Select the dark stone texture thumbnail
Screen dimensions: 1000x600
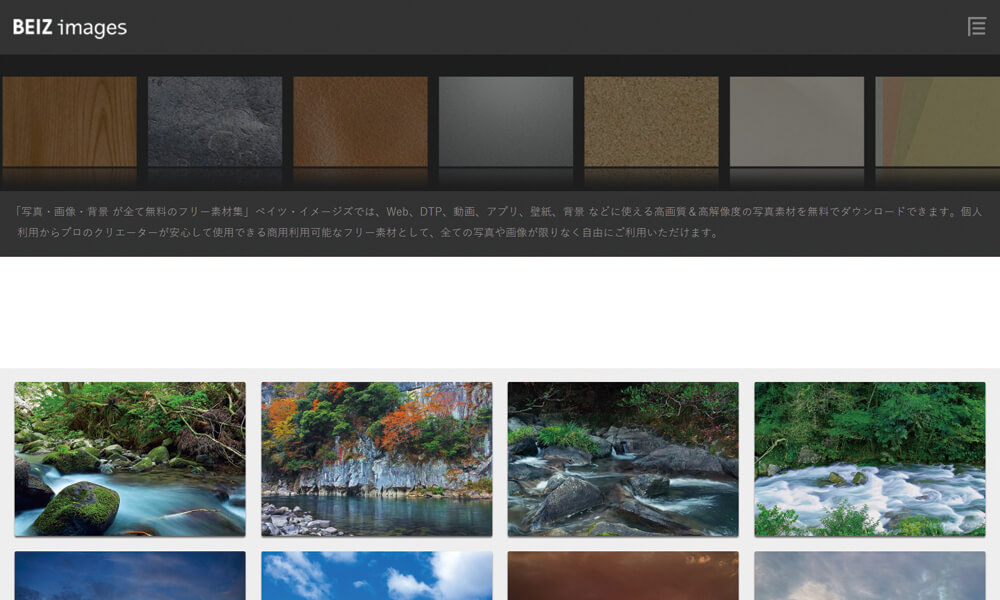point(215,122)
